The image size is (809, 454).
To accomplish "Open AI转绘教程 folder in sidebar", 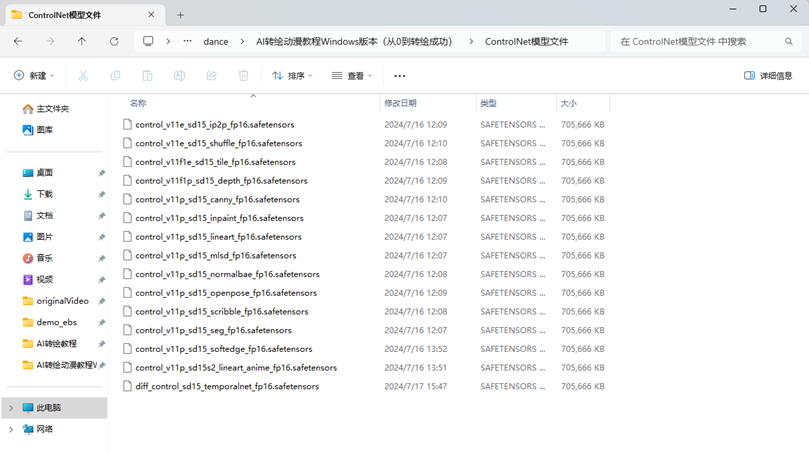I will (x=50, y=344).
